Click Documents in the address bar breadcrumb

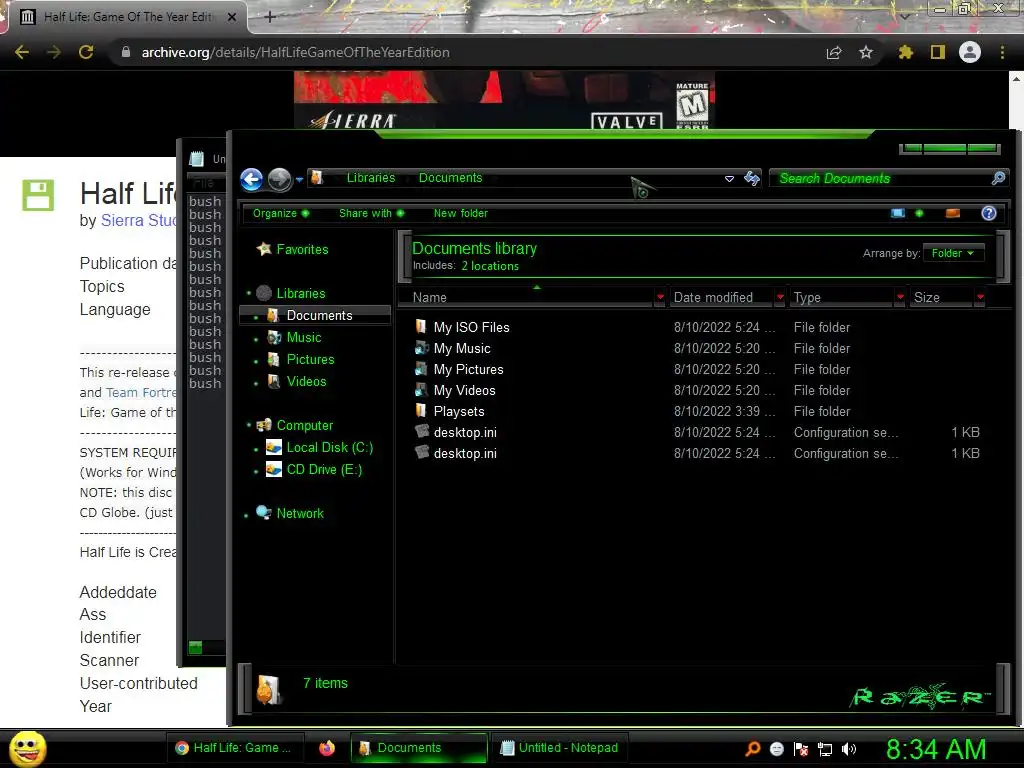[x=451, y=178]
